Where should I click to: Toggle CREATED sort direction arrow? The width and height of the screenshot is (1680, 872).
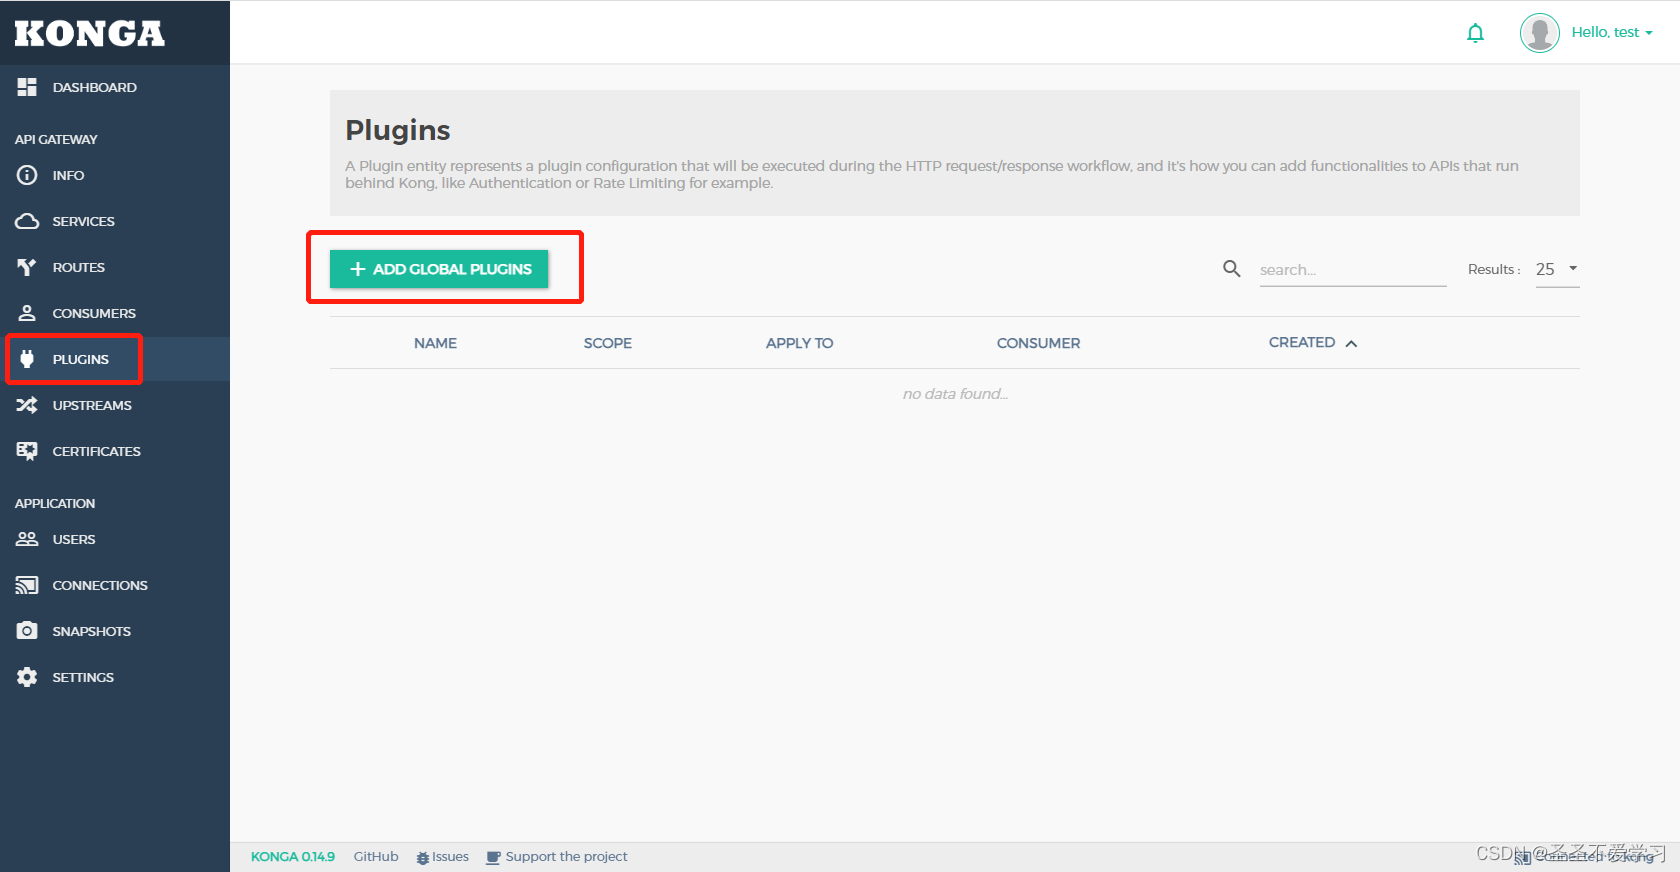coord(1351,343)
